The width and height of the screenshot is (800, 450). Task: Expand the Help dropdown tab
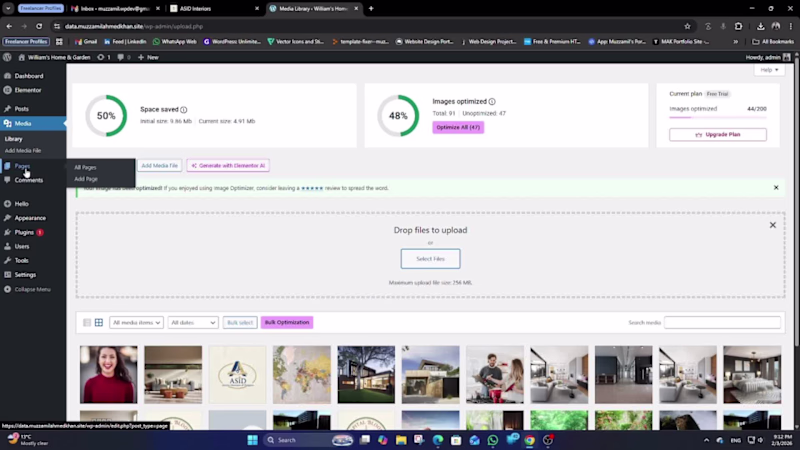[x=769, y=70]
